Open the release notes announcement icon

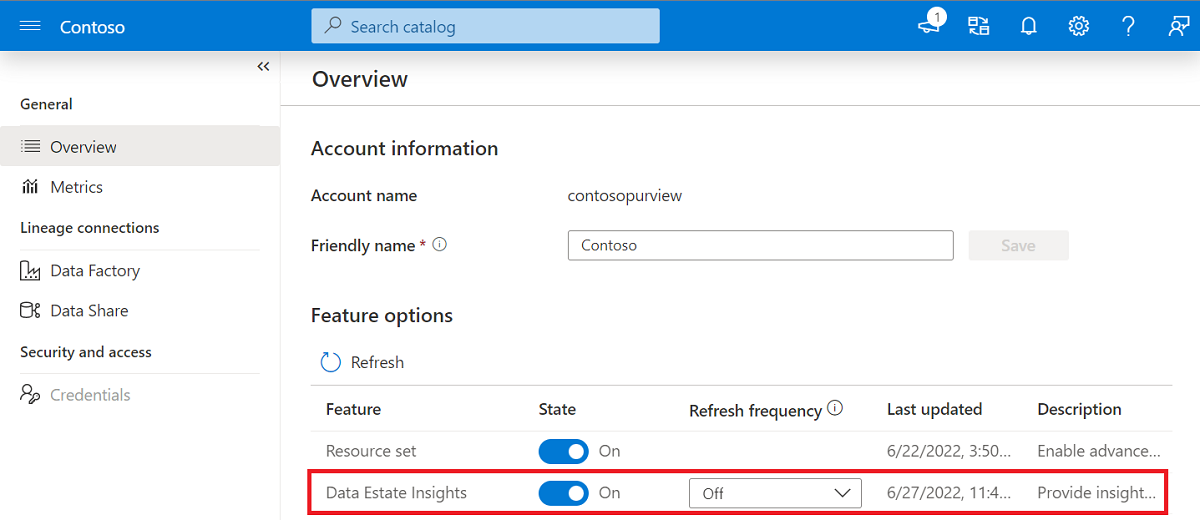pos(930,26)
